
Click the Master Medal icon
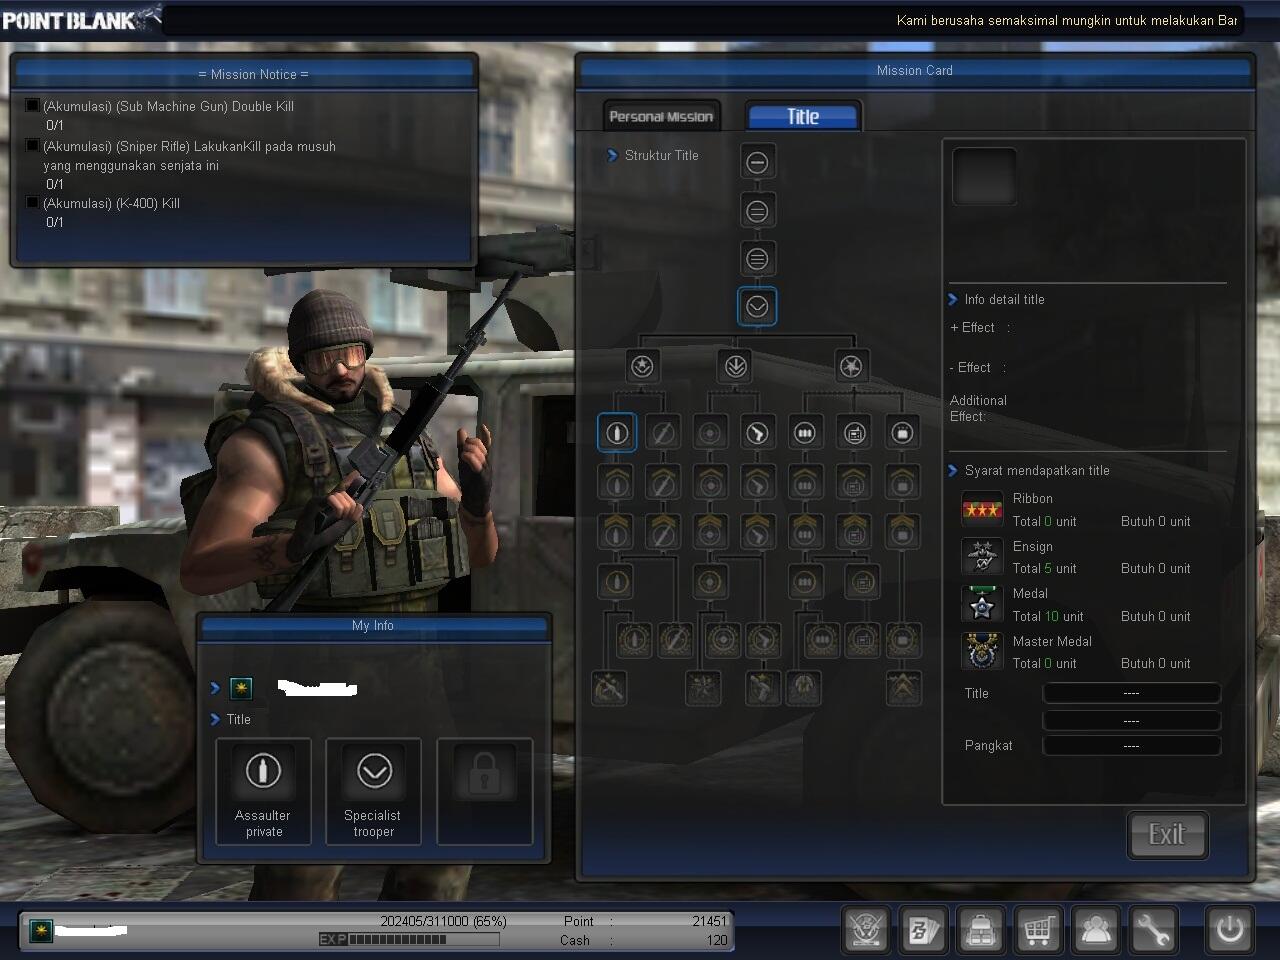(x=982, y=652)
